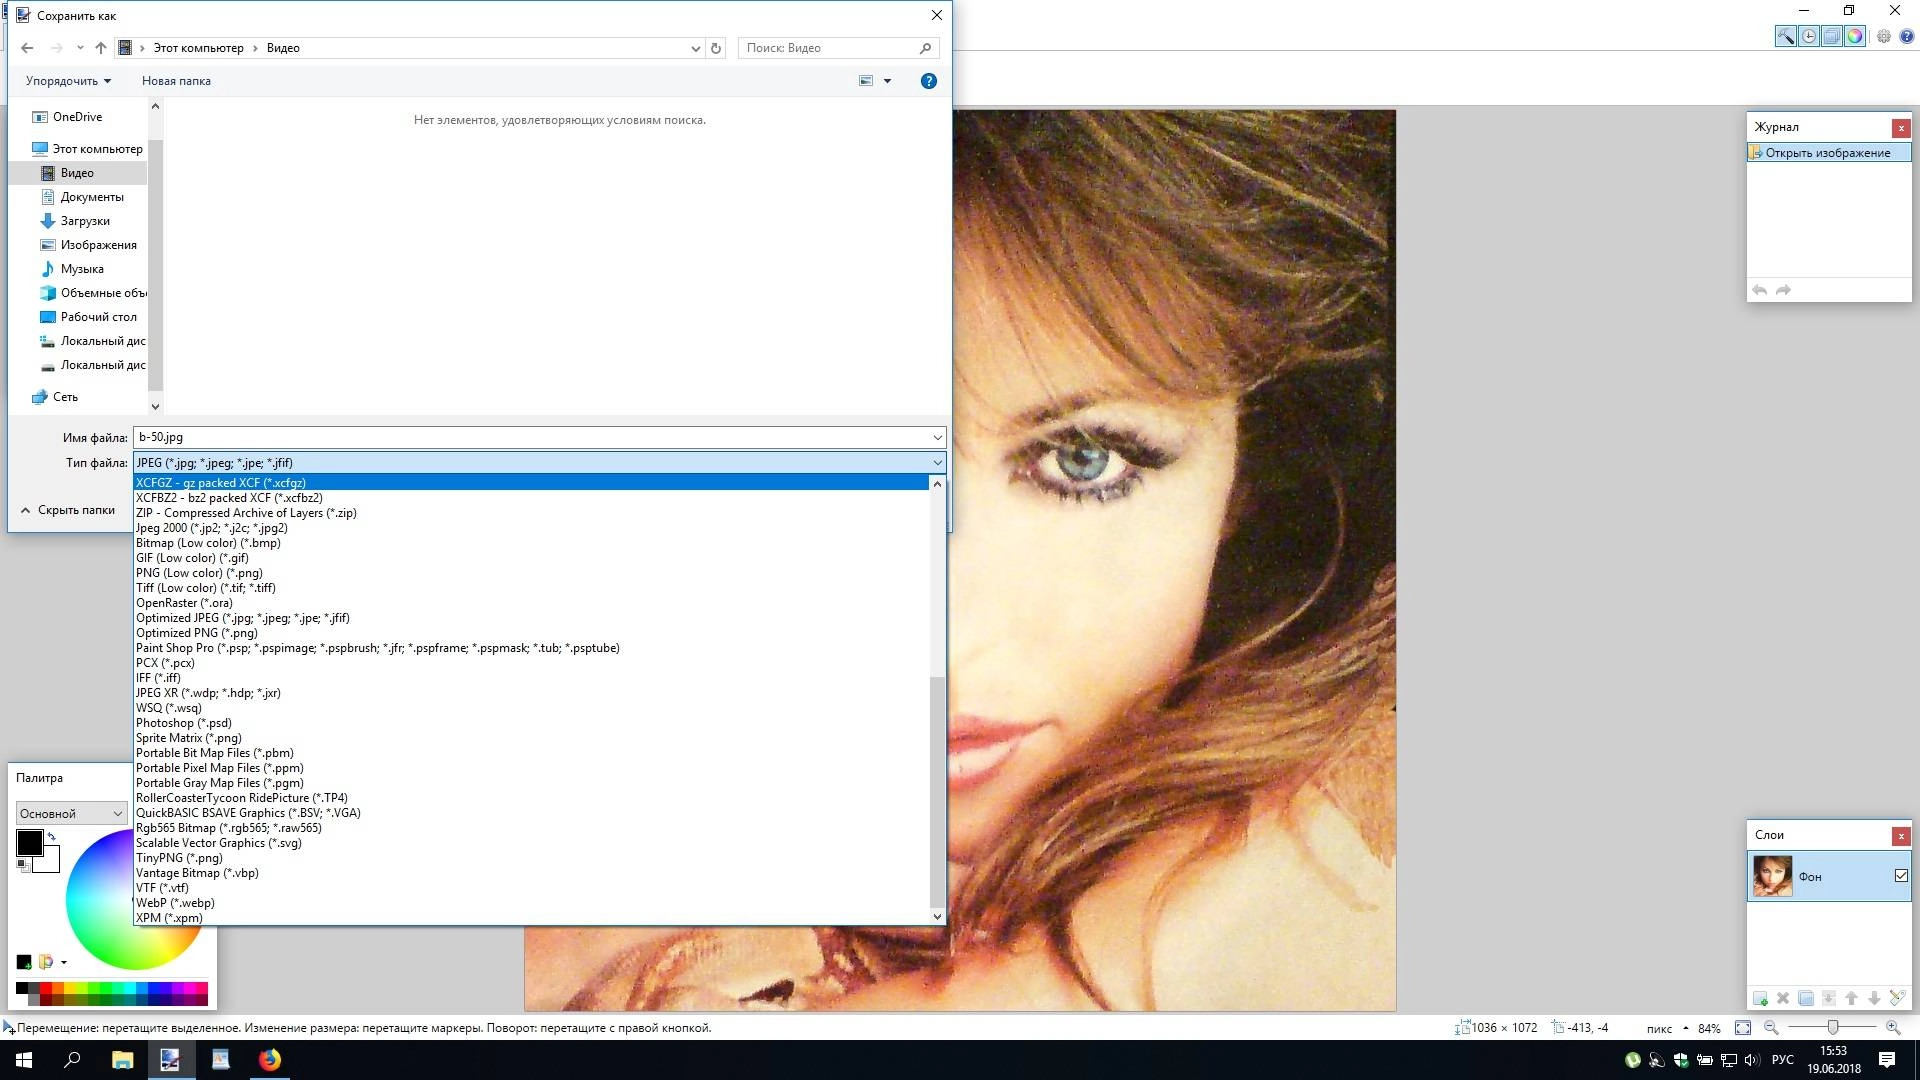The image size is (1920, 1080).
Task: Toggle the Layers window icon in top toolbar
Action: (x=1832, y=36)
